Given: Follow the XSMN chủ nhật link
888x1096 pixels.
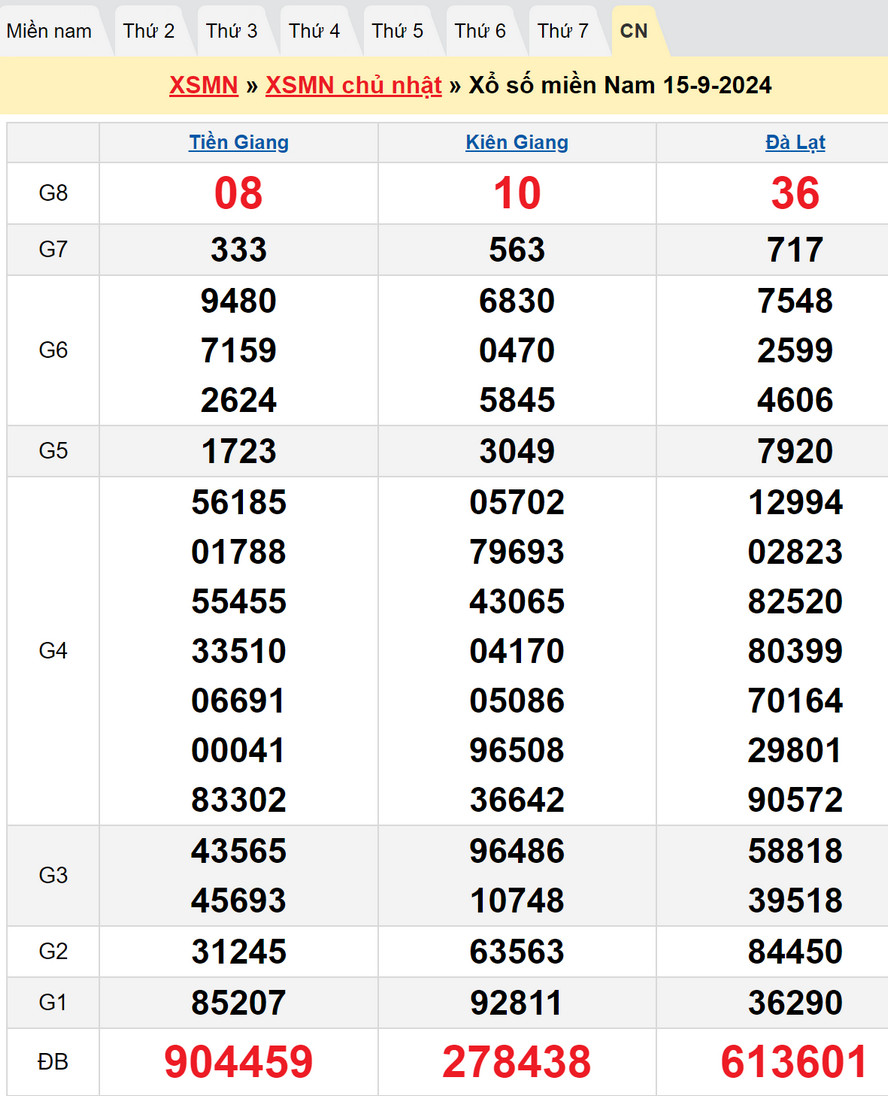Looking at the screenshot, I should click(x=353, y=85).
